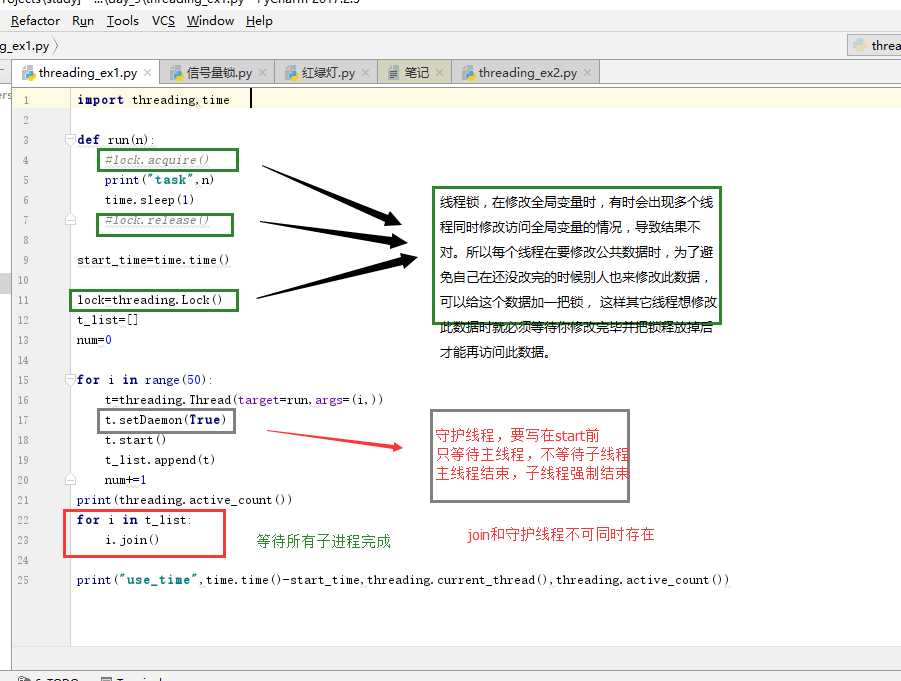The image size is (901, 681).
Task: Switch to the 笔记 tab
Action: tap(416, 73)
